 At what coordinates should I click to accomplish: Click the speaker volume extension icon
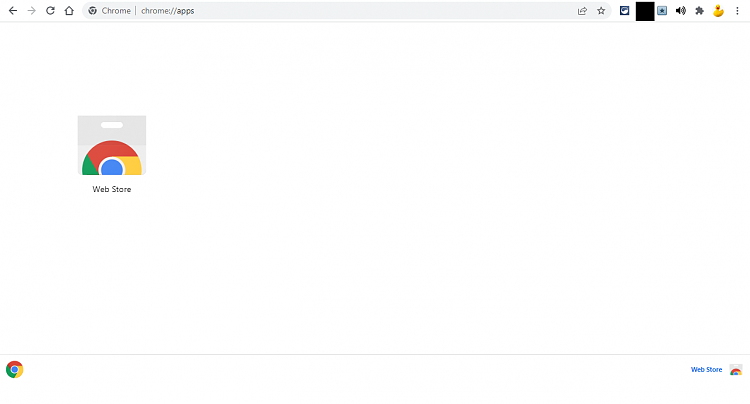pos(681,11)
